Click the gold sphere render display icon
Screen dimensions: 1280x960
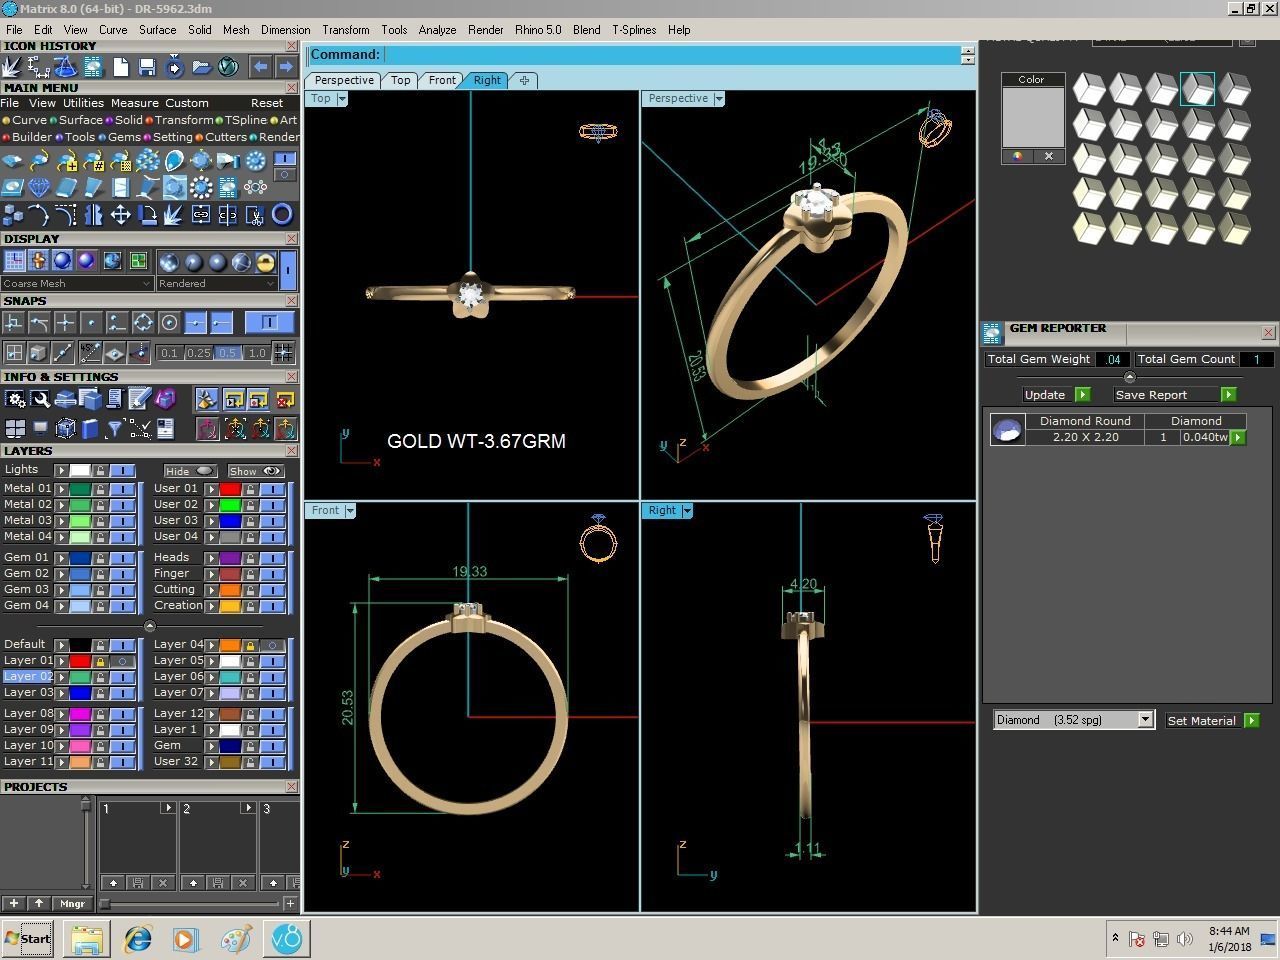click(265, 262)
